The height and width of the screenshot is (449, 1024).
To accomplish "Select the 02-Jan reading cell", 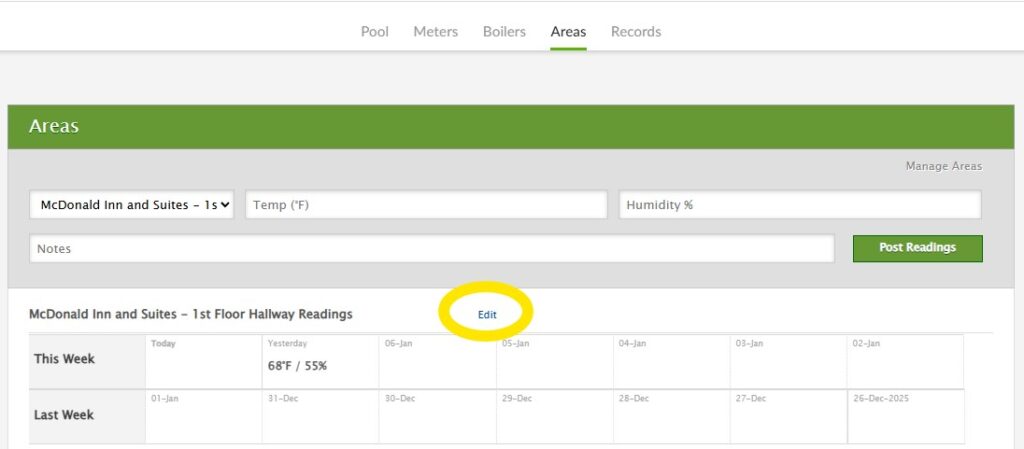I will click(x=905, y=362).
